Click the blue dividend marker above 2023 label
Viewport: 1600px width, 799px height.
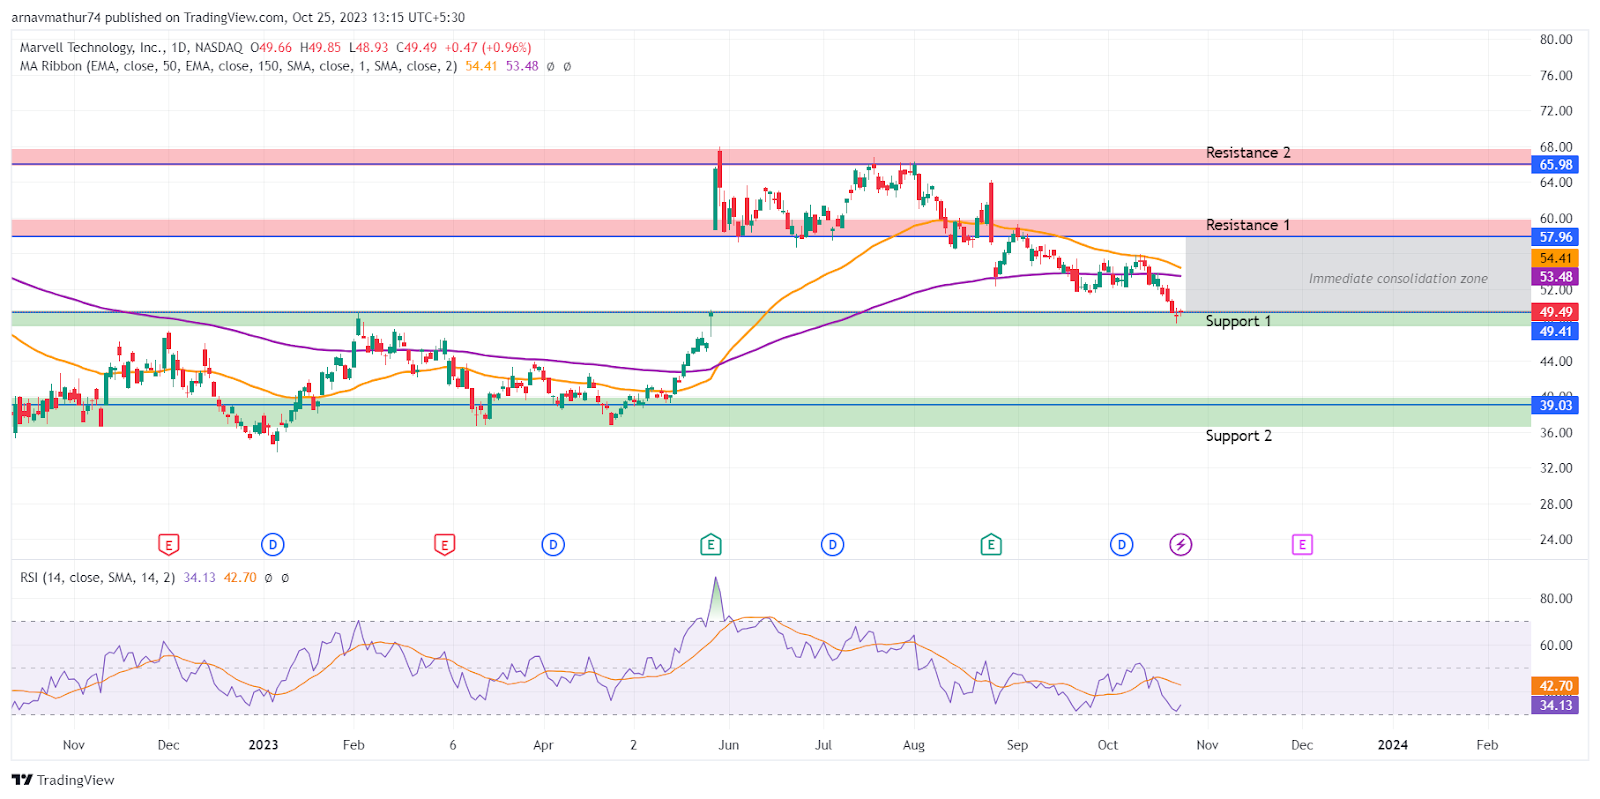tap(273, 545)
